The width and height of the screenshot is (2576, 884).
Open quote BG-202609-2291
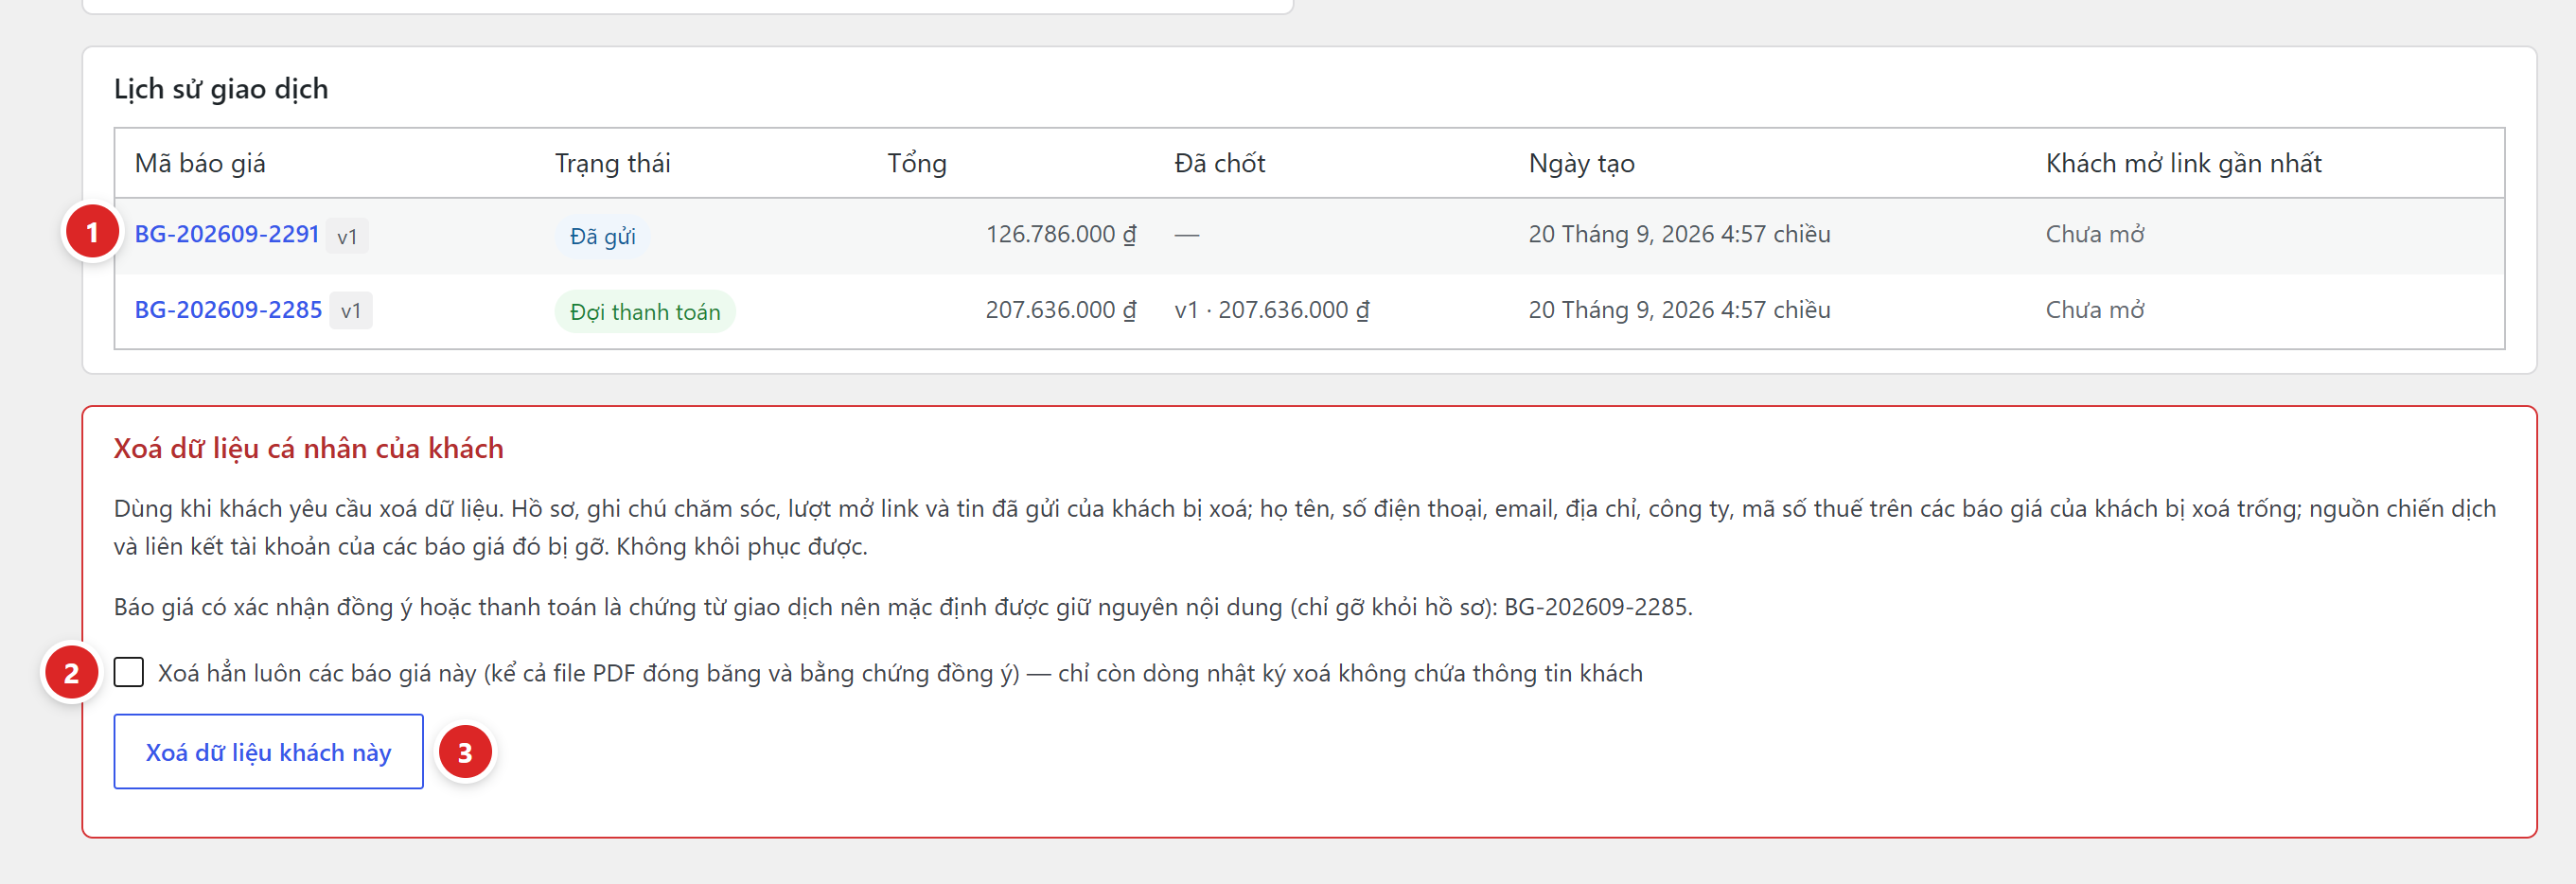click(227, 234)
